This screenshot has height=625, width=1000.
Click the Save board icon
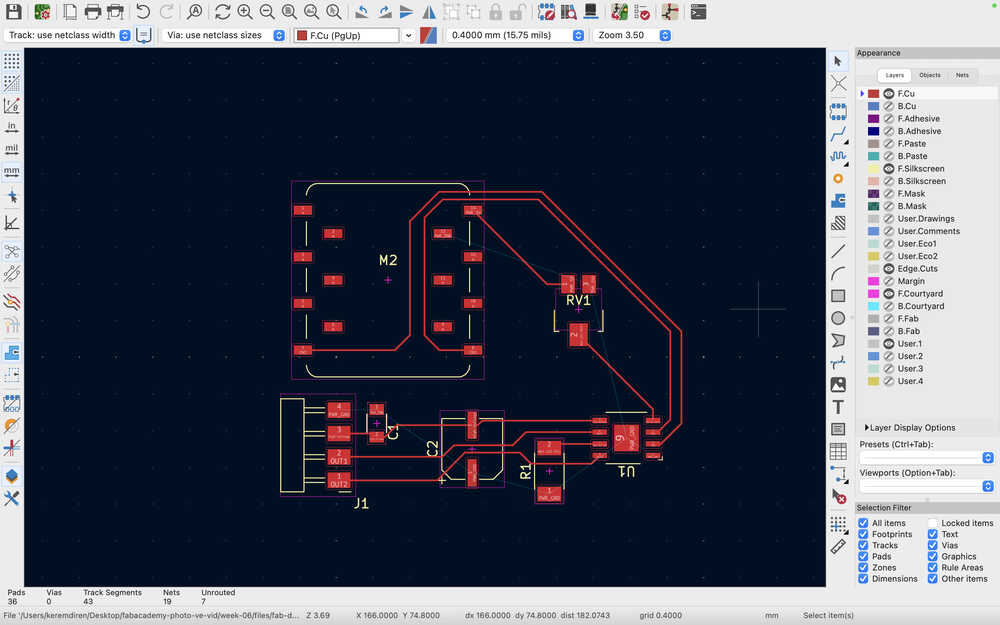15,12
